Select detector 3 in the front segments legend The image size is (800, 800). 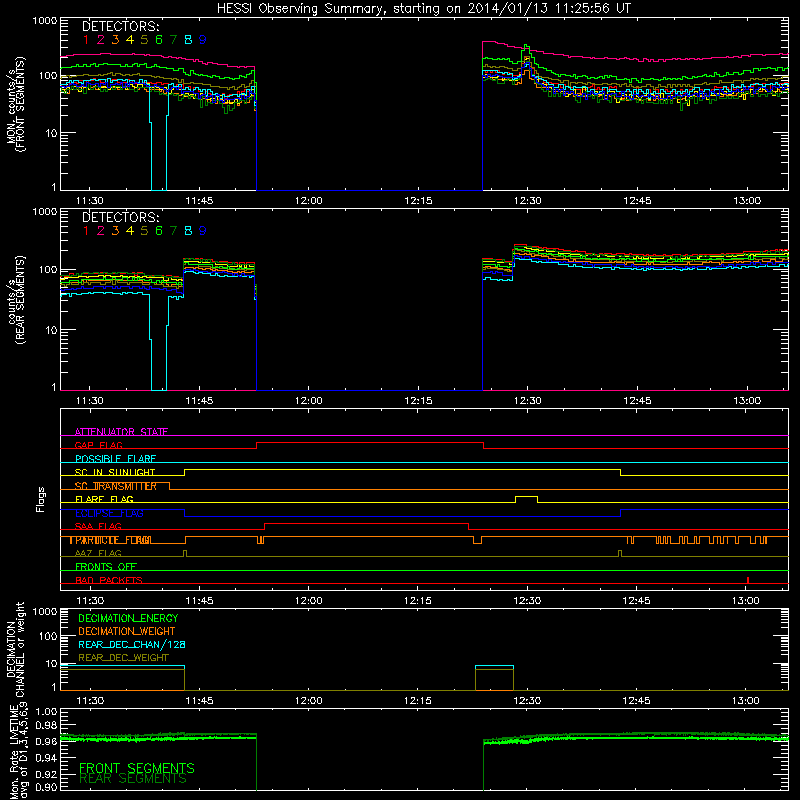coord(115,40)
